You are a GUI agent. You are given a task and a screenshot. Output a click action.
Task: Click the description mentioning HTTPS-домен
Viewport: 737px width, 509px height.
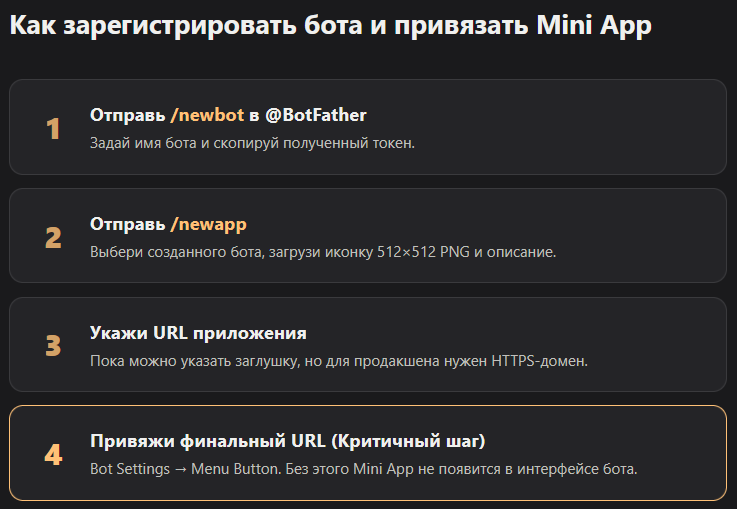pos(339,361)
